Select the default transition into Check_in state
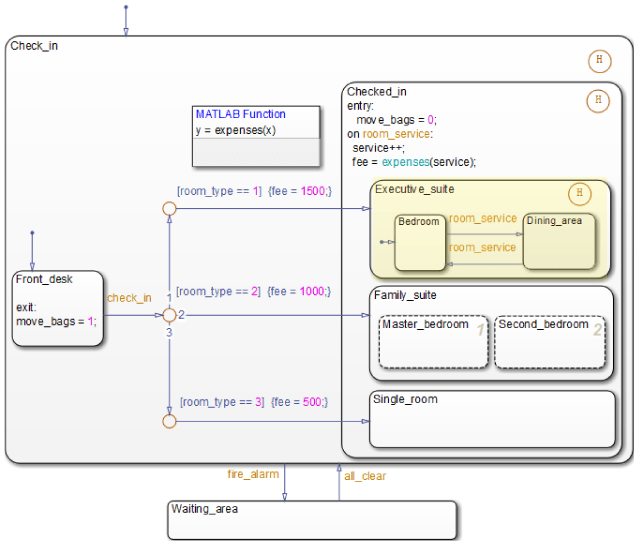Viewport: 638px width, 545px height. [x=126, y=20]
